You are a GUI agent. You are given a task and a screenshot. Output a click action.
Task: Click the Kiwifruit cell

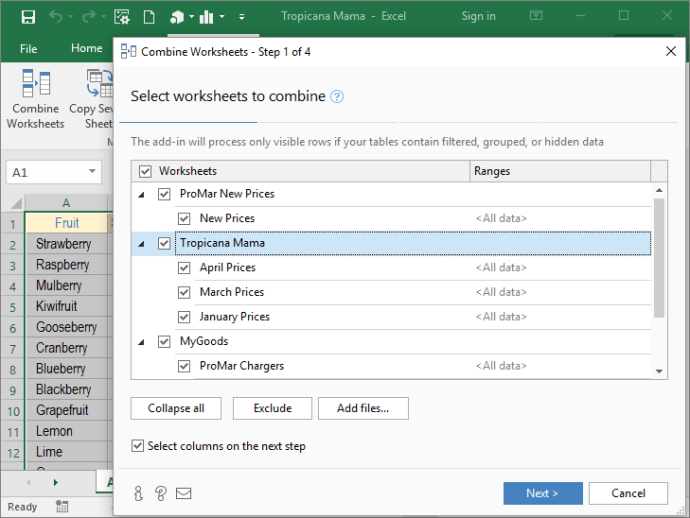[66, 306]
